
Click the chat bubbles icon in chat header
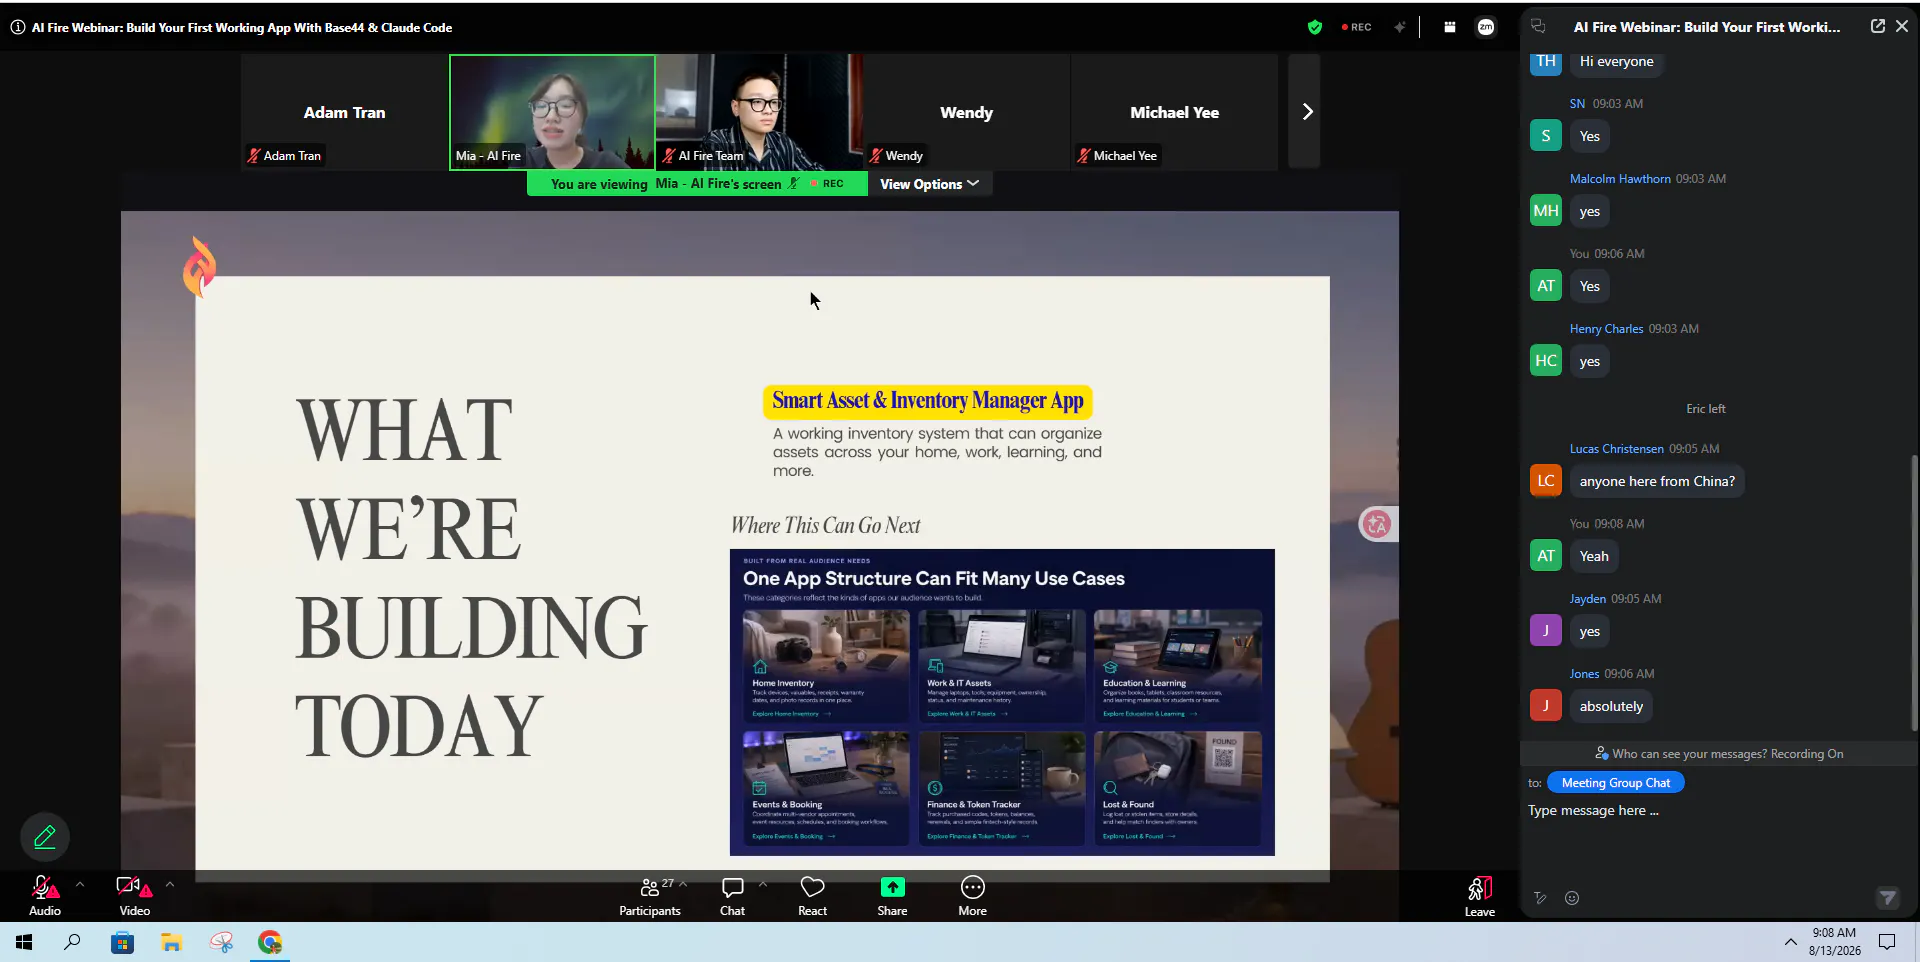click(1539, 27)
